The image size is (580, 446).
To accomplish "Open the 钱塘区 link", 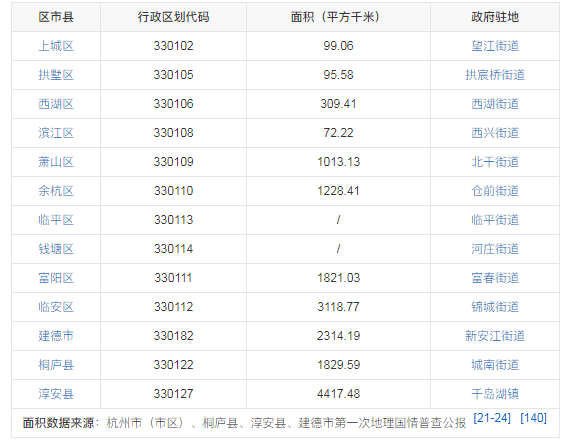I will [56, 249].
